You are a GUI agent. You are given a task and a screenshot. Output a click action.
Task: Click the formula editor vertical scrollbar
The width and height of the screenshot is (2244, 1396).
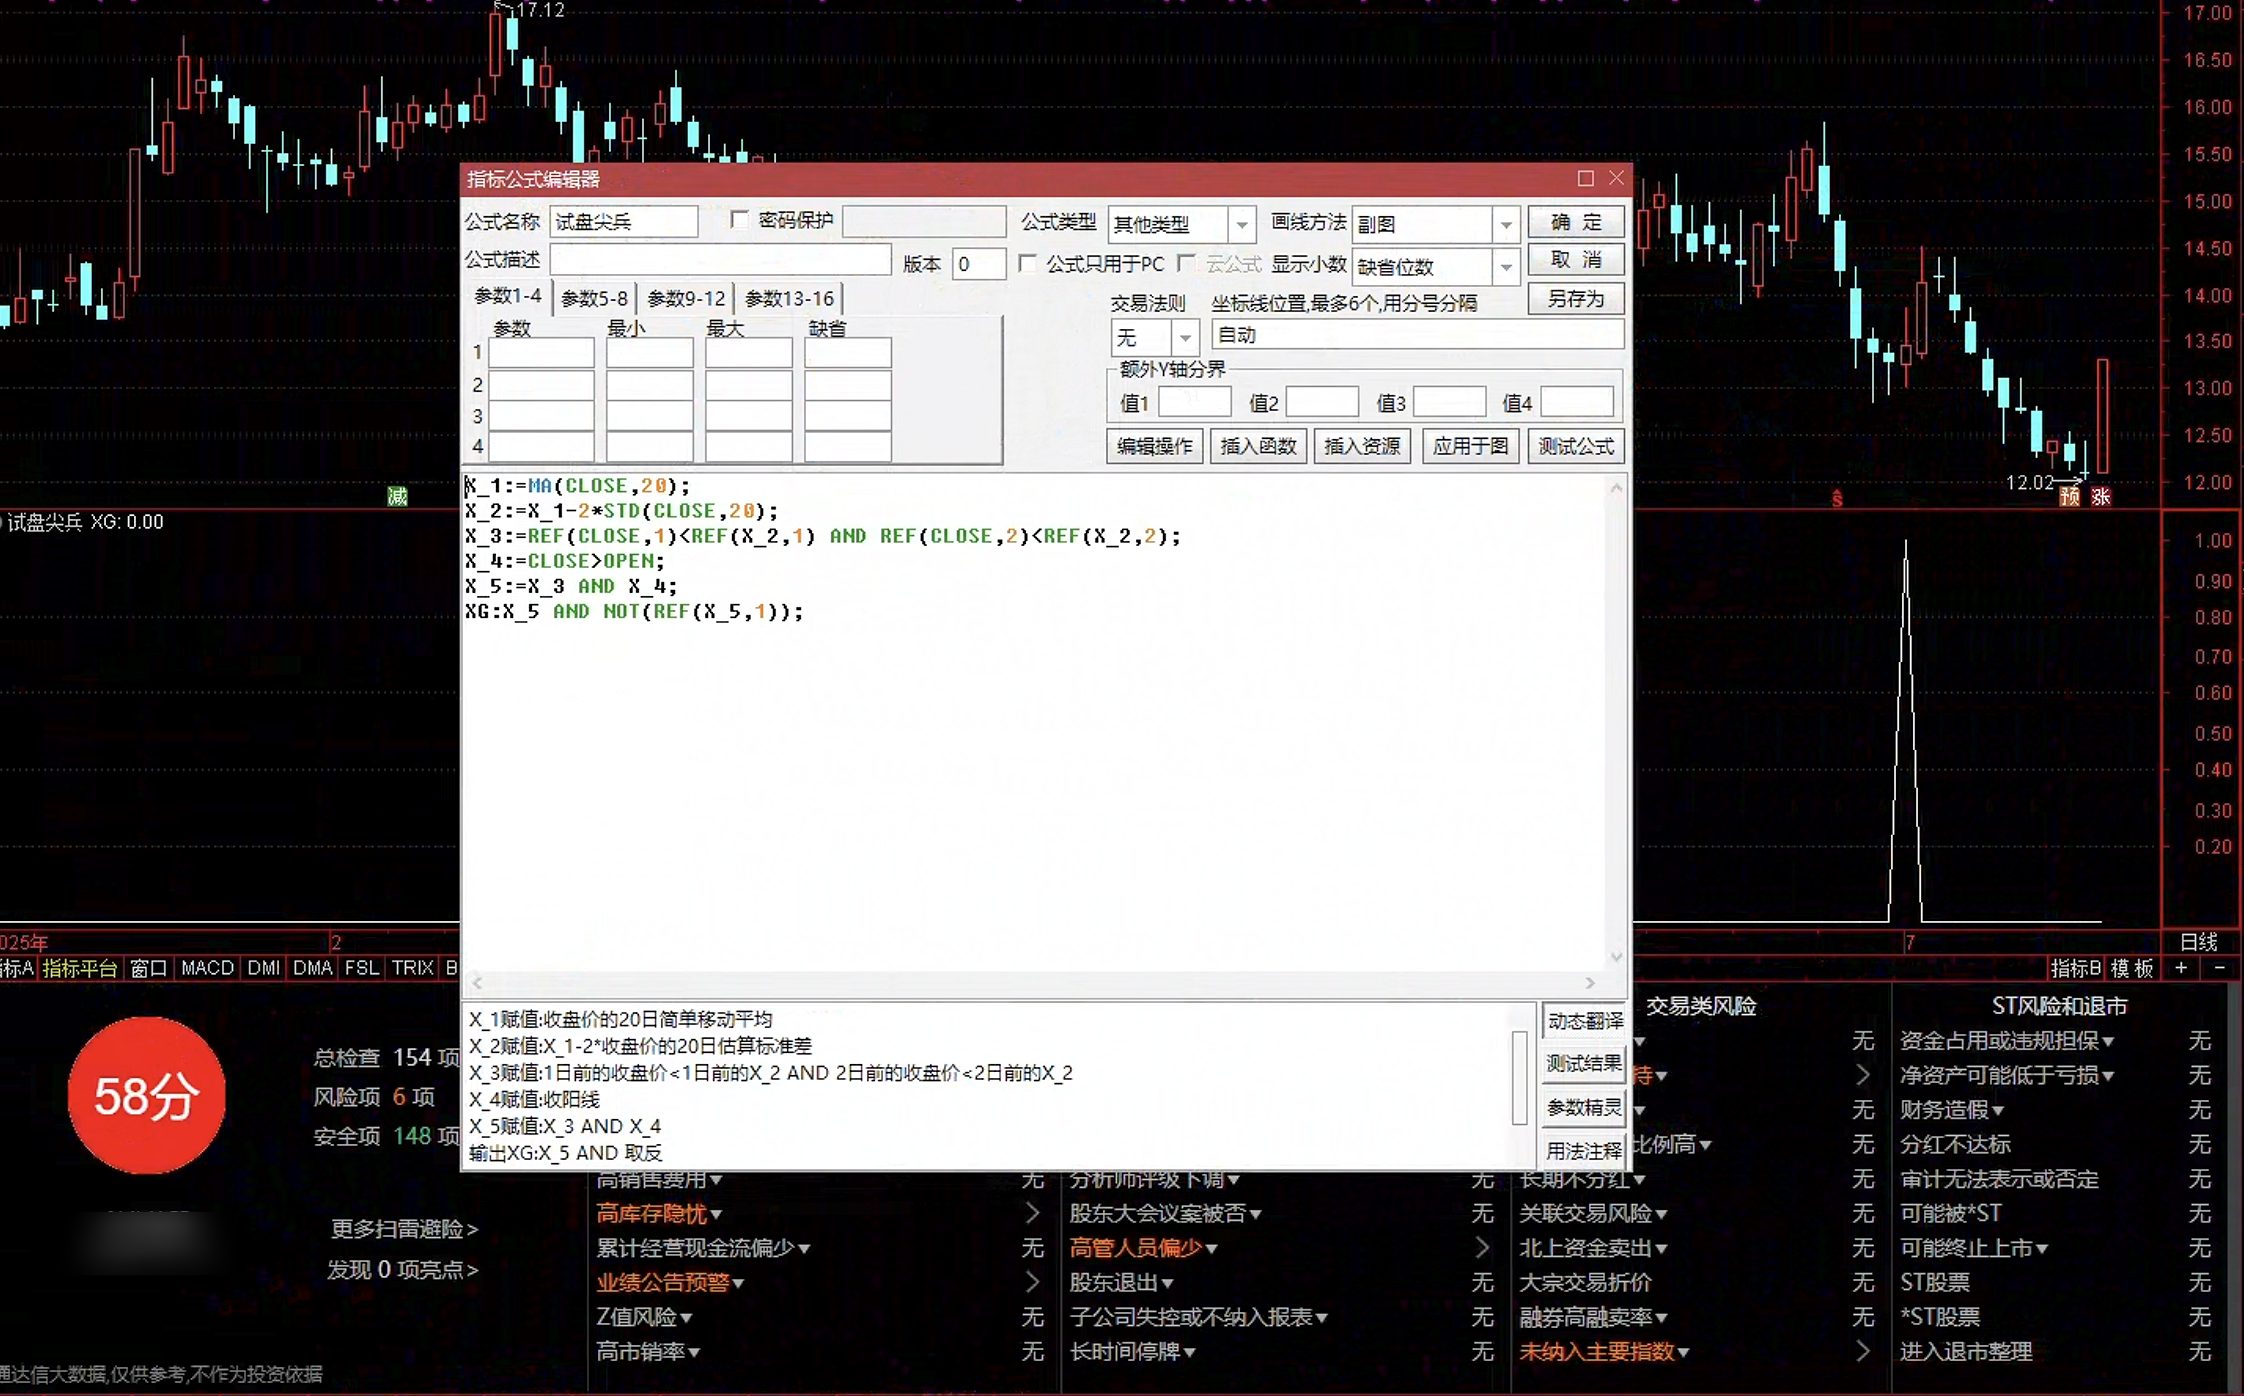[x=1616, y=722]
